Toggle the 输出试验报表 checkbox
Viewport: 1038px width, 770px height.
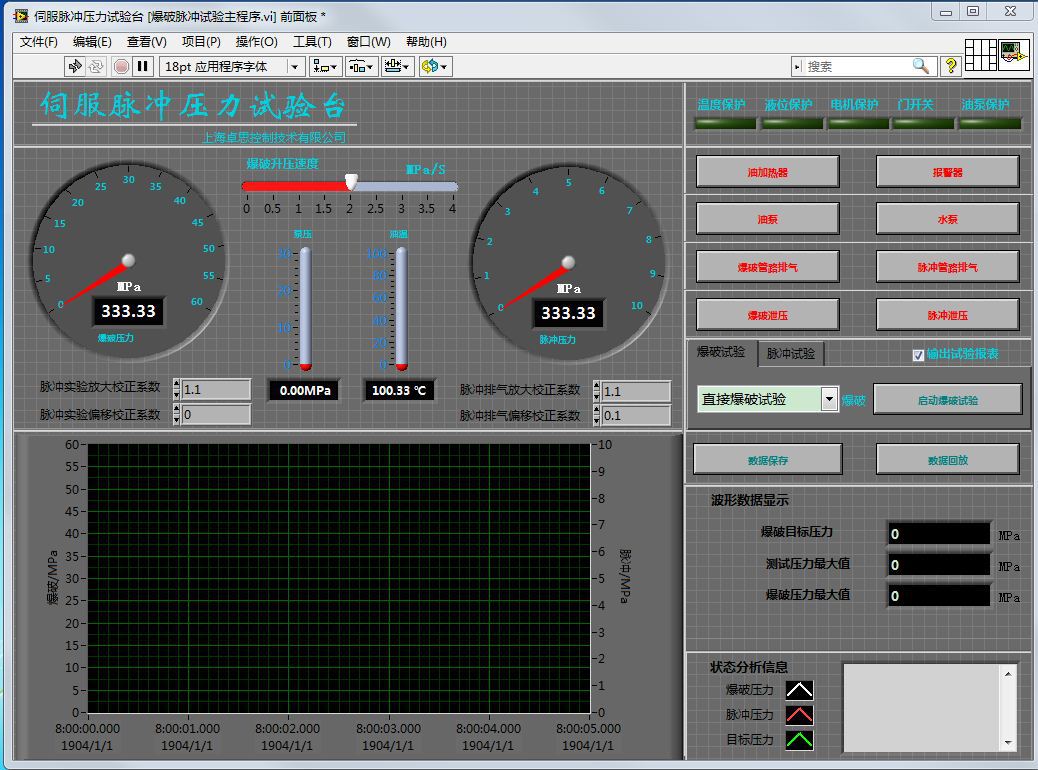[x=918, y=355]
